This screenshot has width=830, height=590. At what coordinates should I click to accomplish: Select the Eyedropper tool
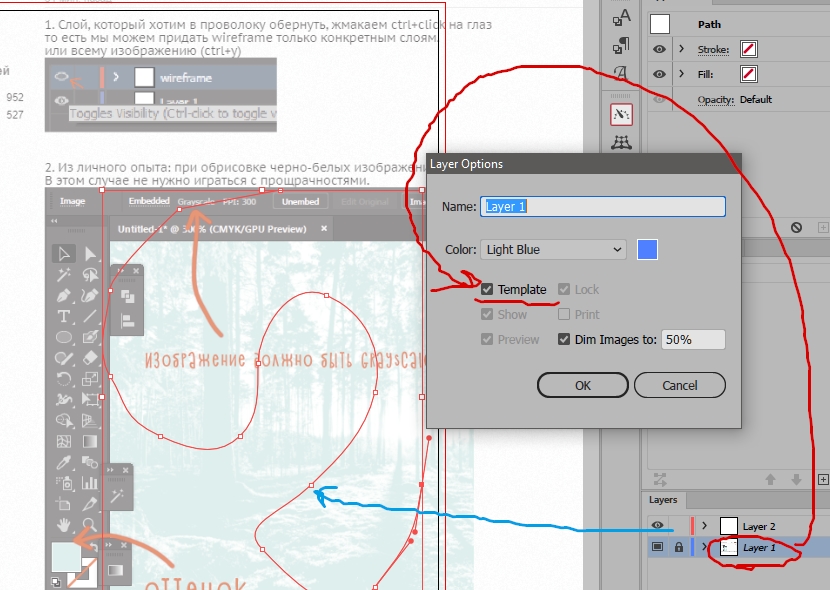pos(62,462)
